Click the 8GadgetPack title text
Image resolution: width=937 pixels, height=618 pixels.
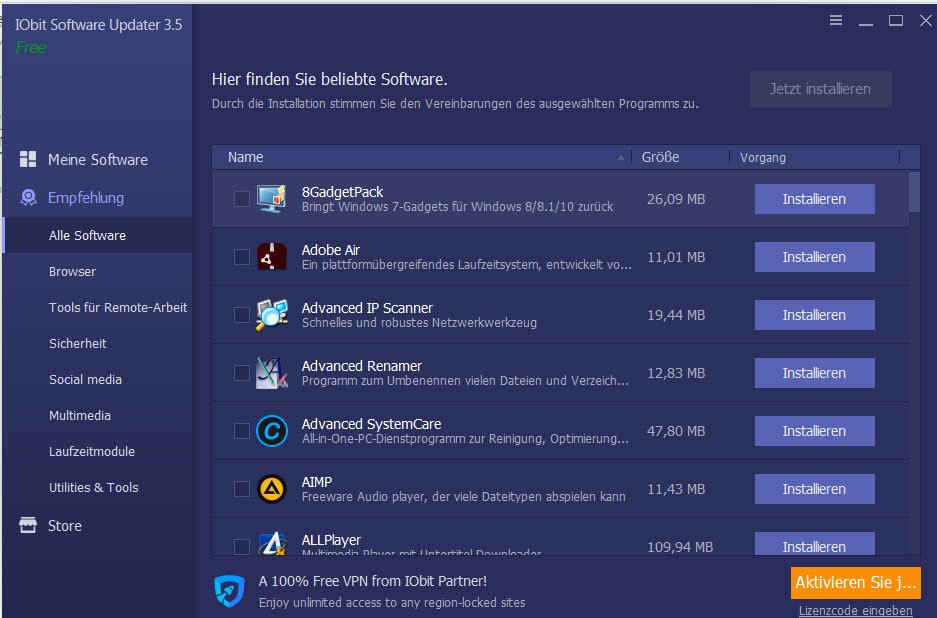pyautogui.click(x=342, y=192)
